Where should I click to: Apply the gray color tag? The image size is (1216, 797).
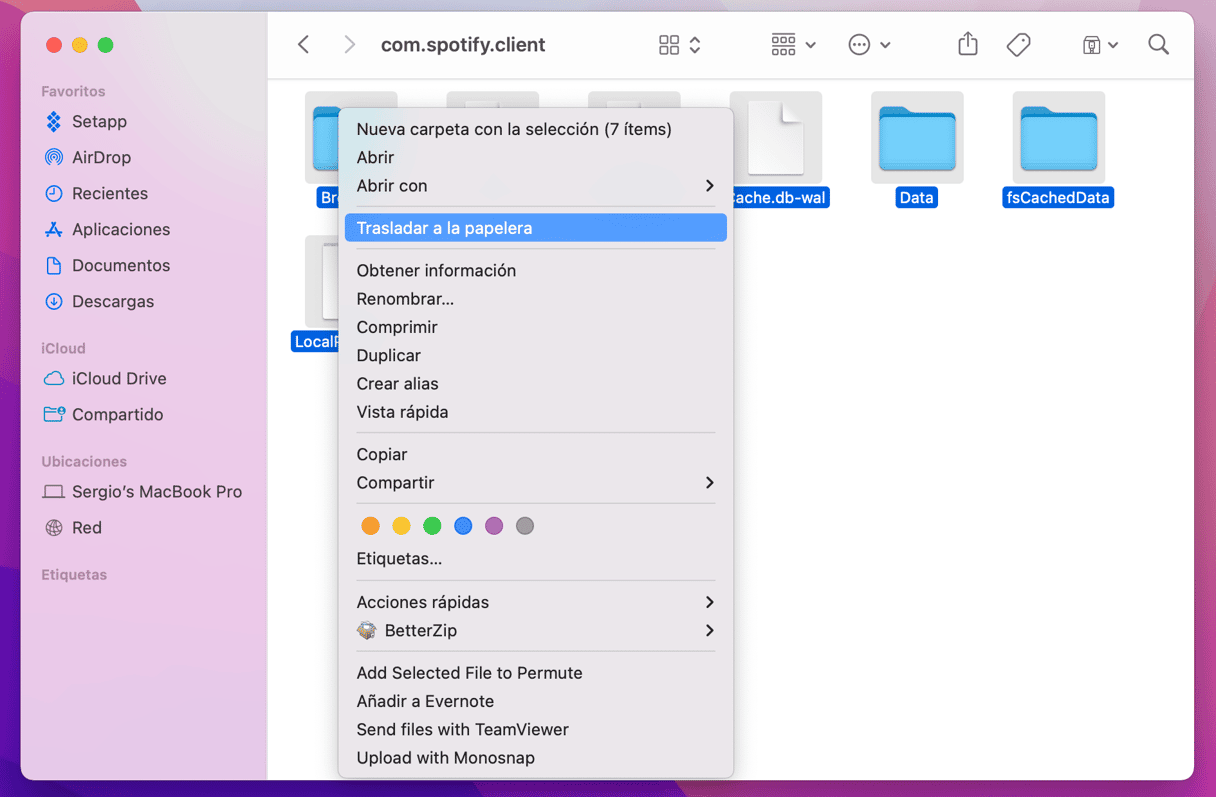coord(525,526)
